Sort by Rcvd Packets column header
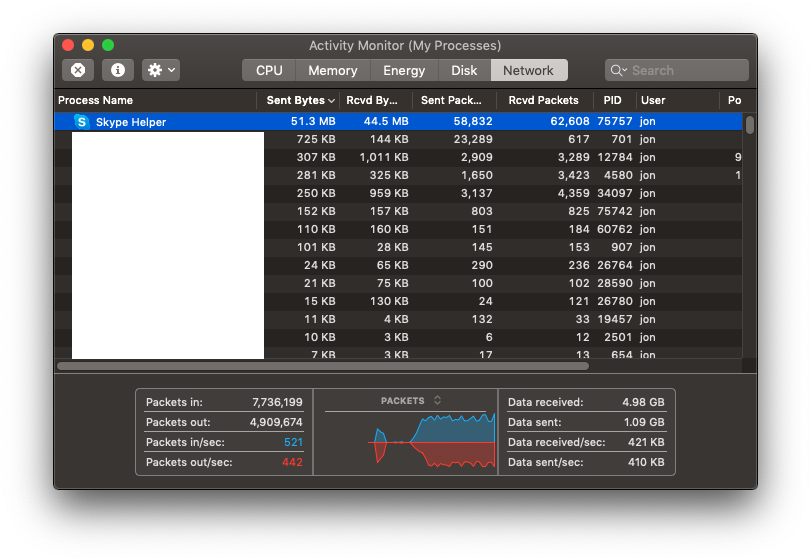 543,100
